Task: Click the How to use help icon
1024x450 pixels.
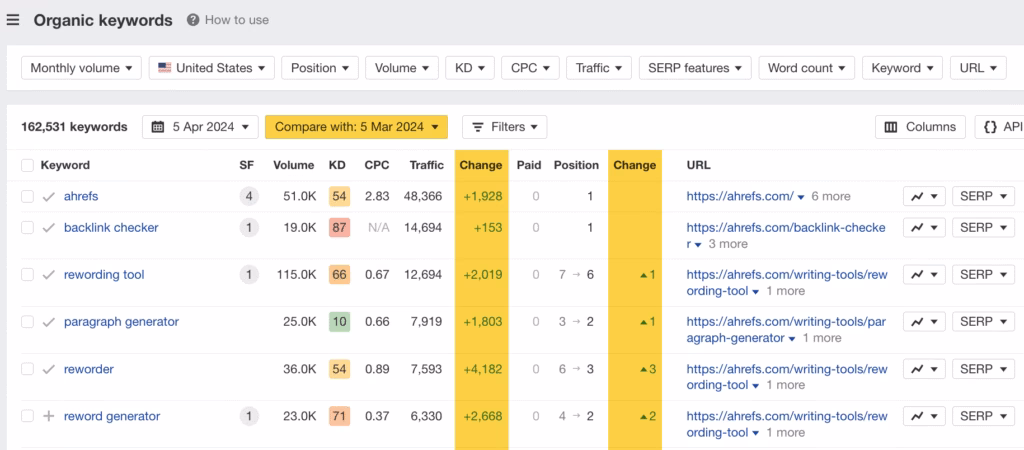Action: pyautogui.click(x=193, y=20)
